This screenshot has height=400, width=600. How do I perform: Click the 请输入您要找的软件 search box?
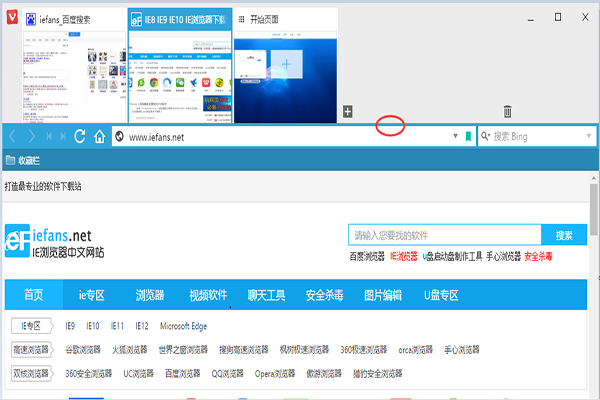click(445, 235)
